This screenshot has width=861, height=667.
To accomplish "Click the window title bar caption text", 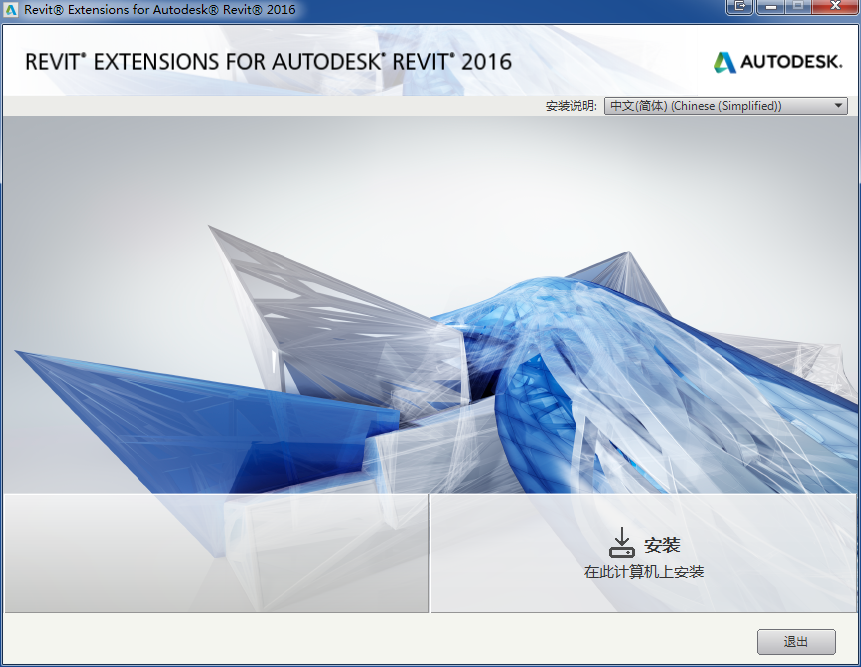I will click(160, 9).
